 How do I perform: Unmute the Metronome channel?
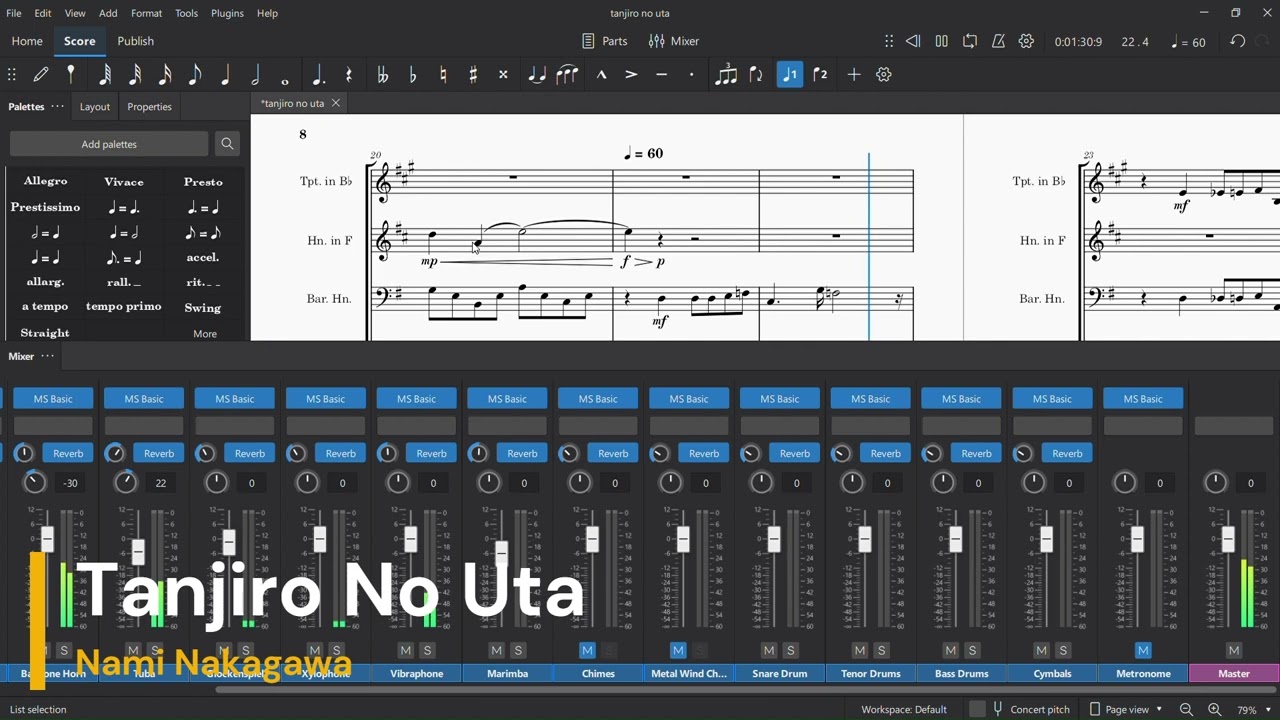[x=1143, y=650]
